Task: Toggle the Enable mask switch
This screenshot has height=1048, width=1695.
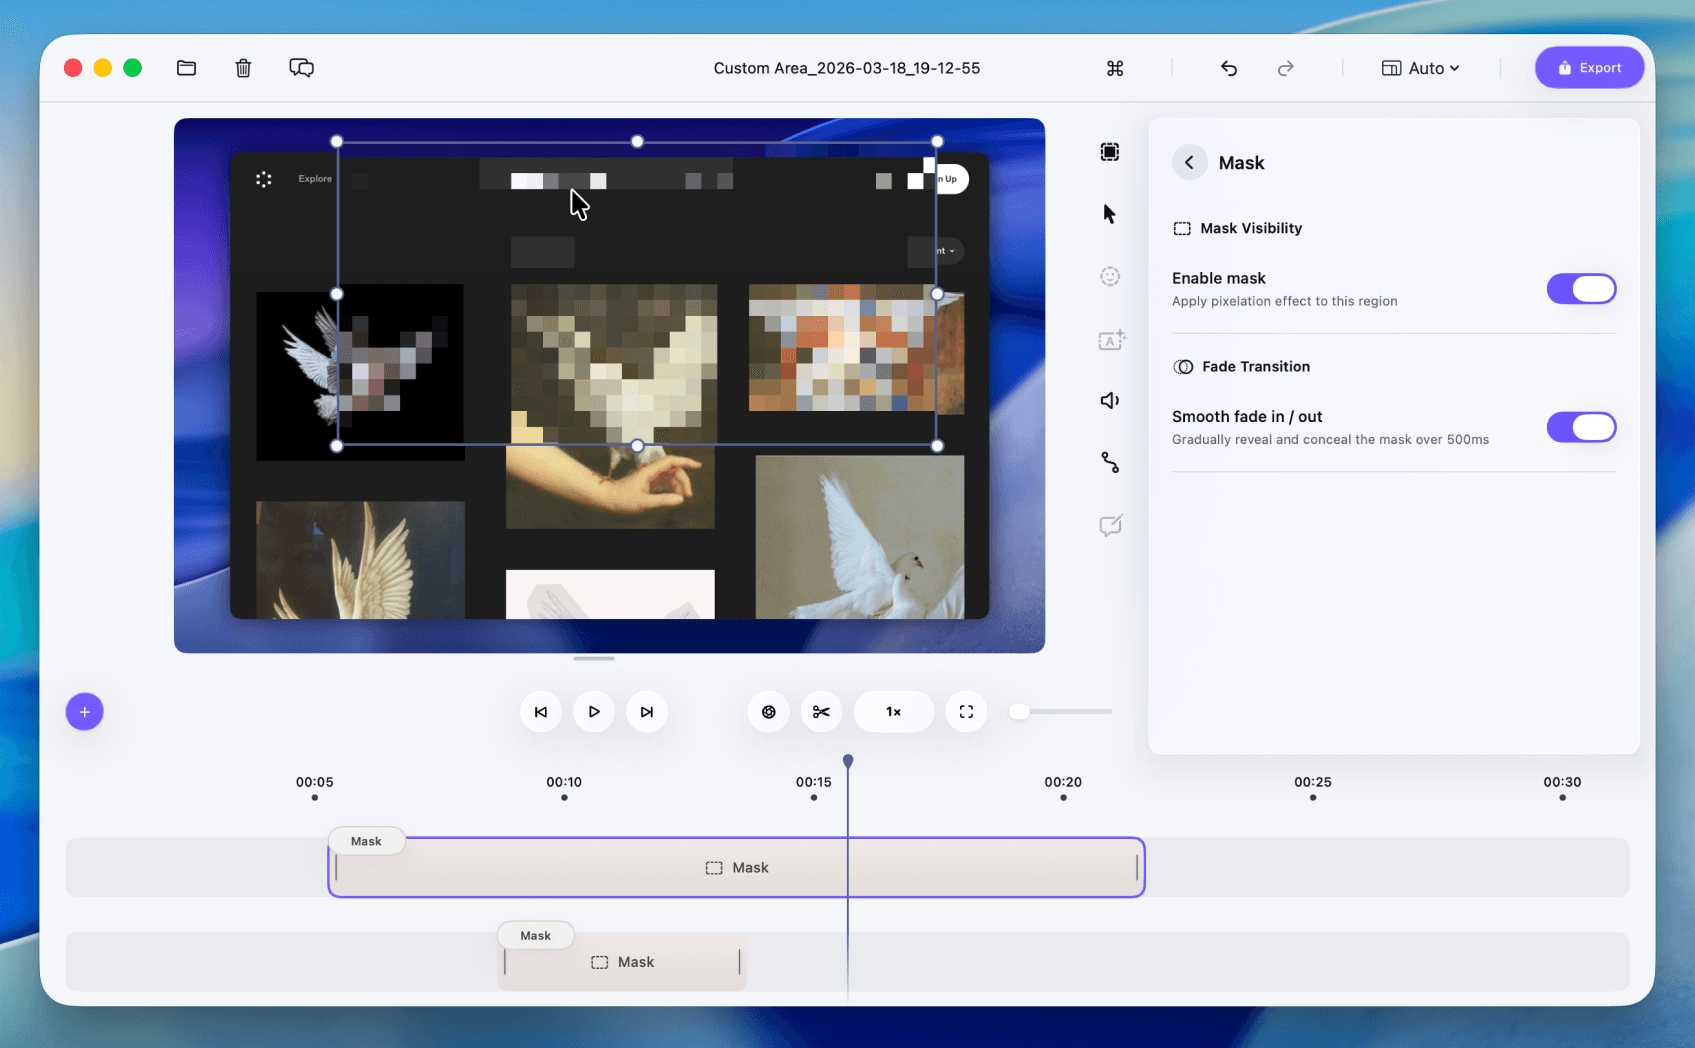Action: (1580, 289)
